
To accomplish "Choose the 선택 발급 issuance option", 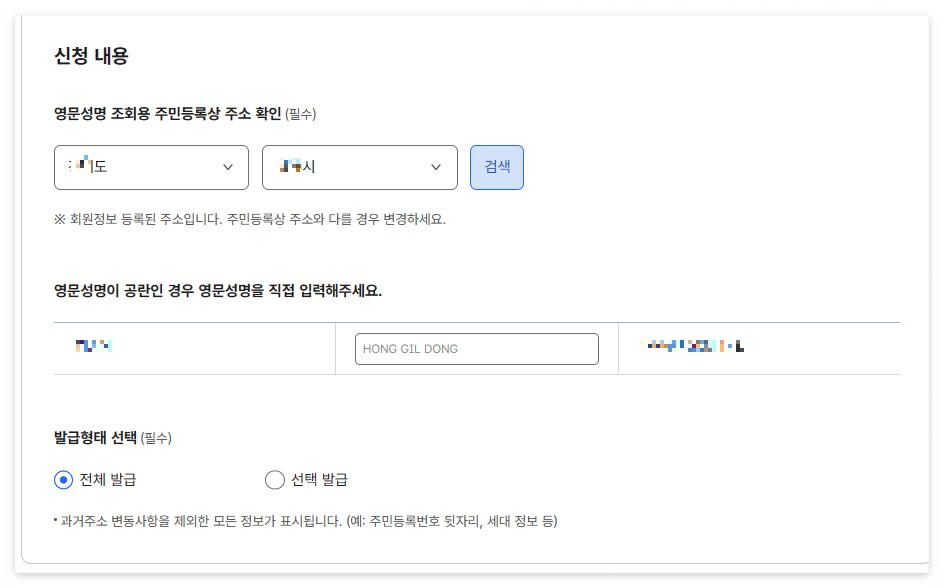I will [275, 480].
